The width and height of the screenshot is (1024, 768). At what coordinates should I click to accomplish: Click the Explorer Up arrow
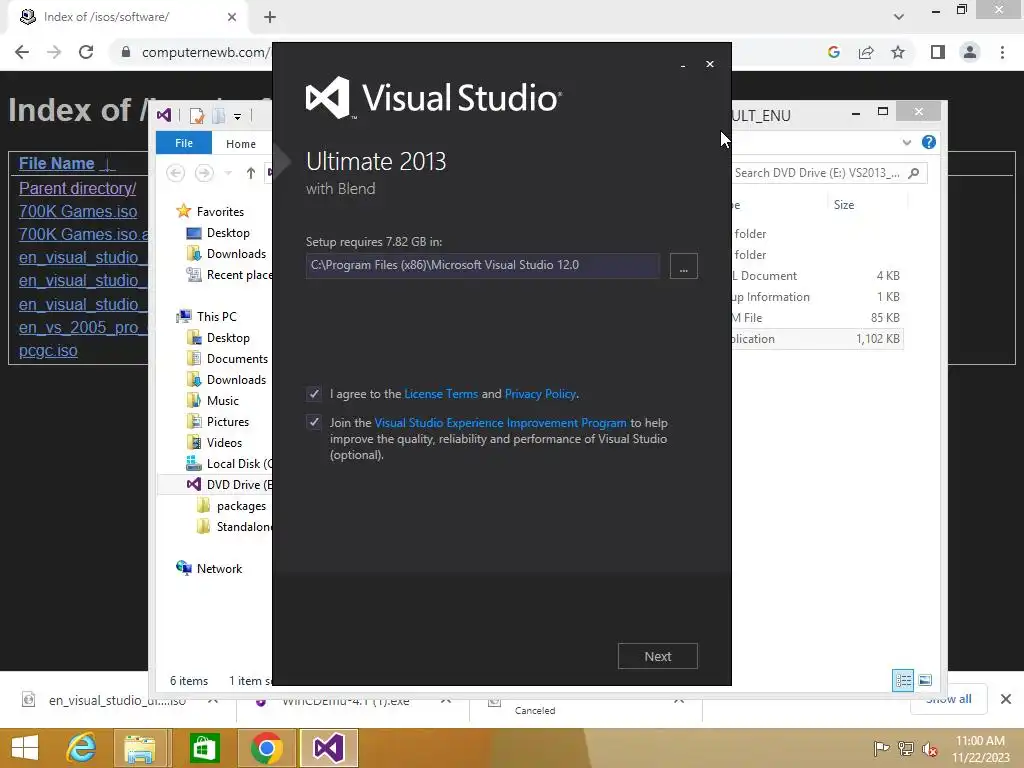coord(251,173)
